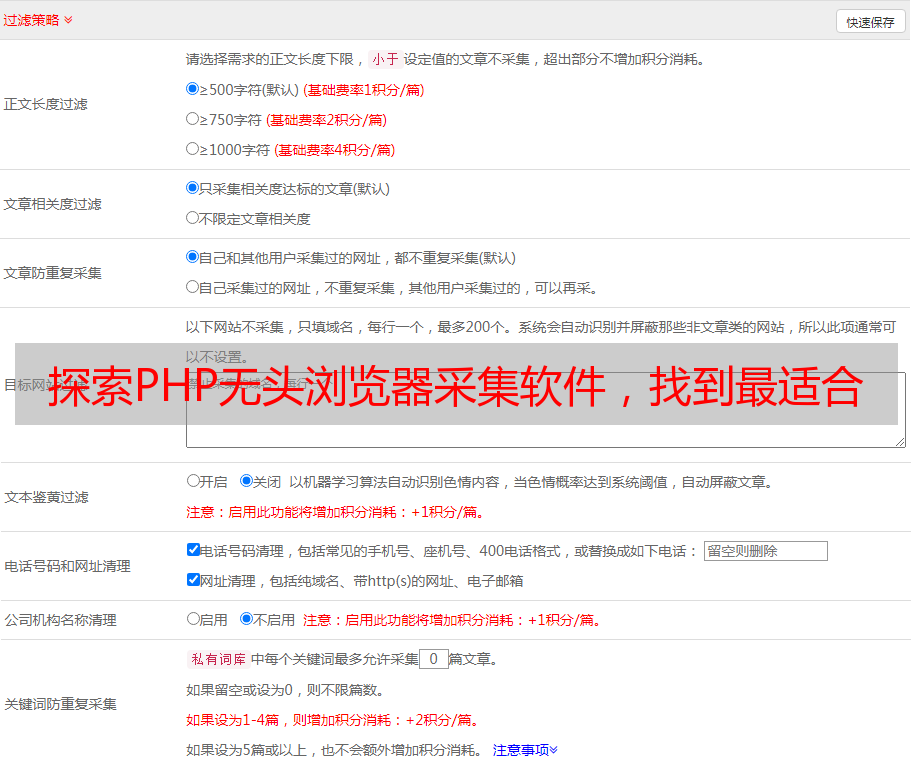The image size is (912, 768).
Task: Select ≥500字符 default length option
Action: coord(193,89)
